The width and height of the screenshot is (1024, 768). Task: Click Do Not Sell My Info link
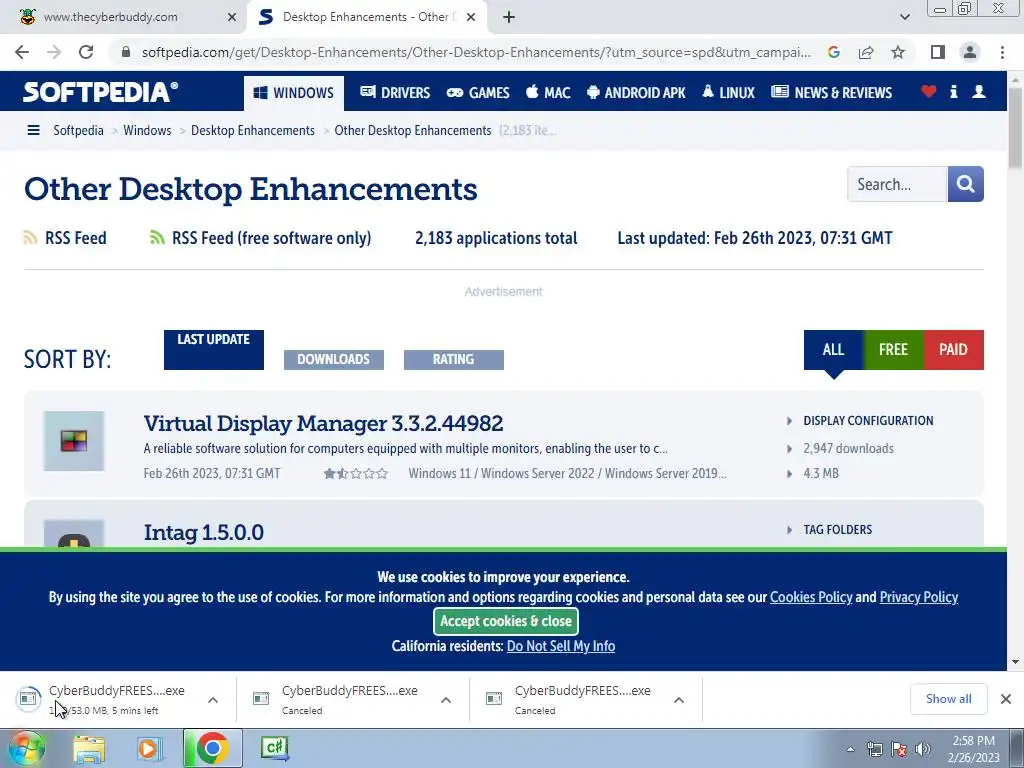point(561,646)
